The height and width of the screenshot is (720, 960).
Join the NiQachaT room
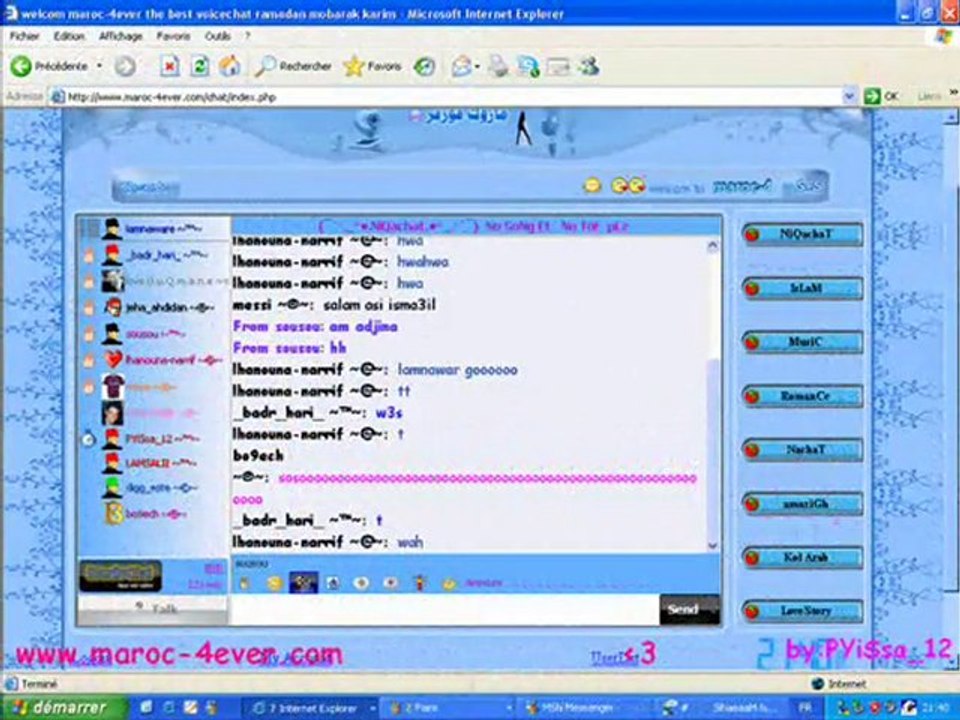pyautogui.click(x=803, y=234)
